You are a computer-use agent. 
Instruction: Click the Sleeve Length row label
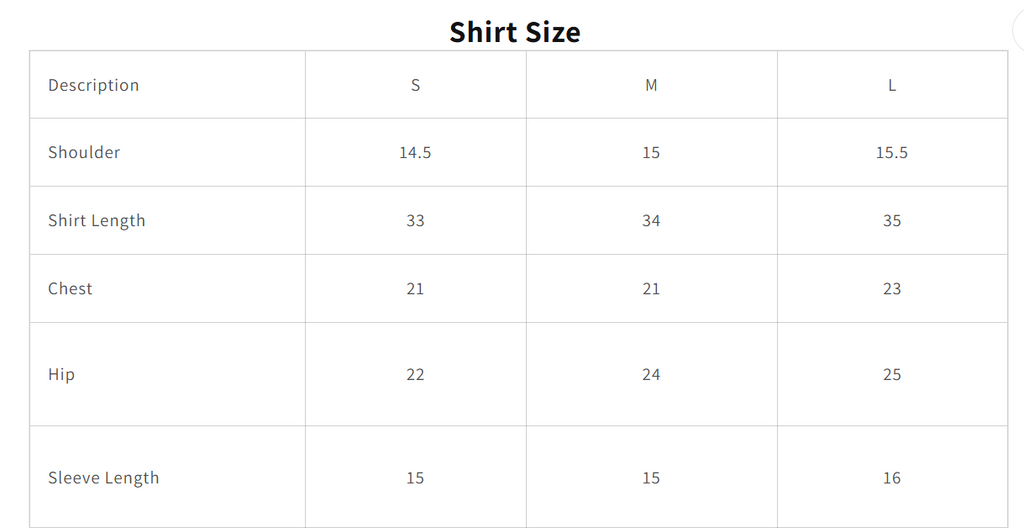(x=103, y=478)
